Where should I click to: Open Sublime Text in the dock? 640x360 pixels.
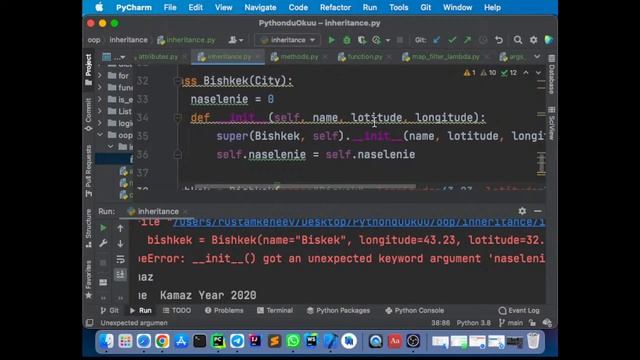[x=274, y=341]
